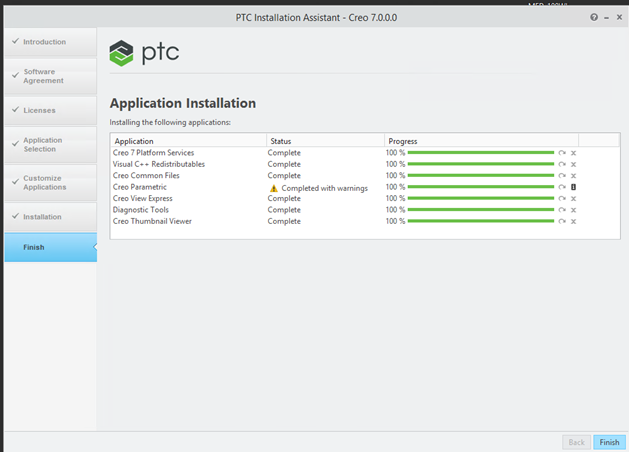Click the Installing the following applications text

170,122
